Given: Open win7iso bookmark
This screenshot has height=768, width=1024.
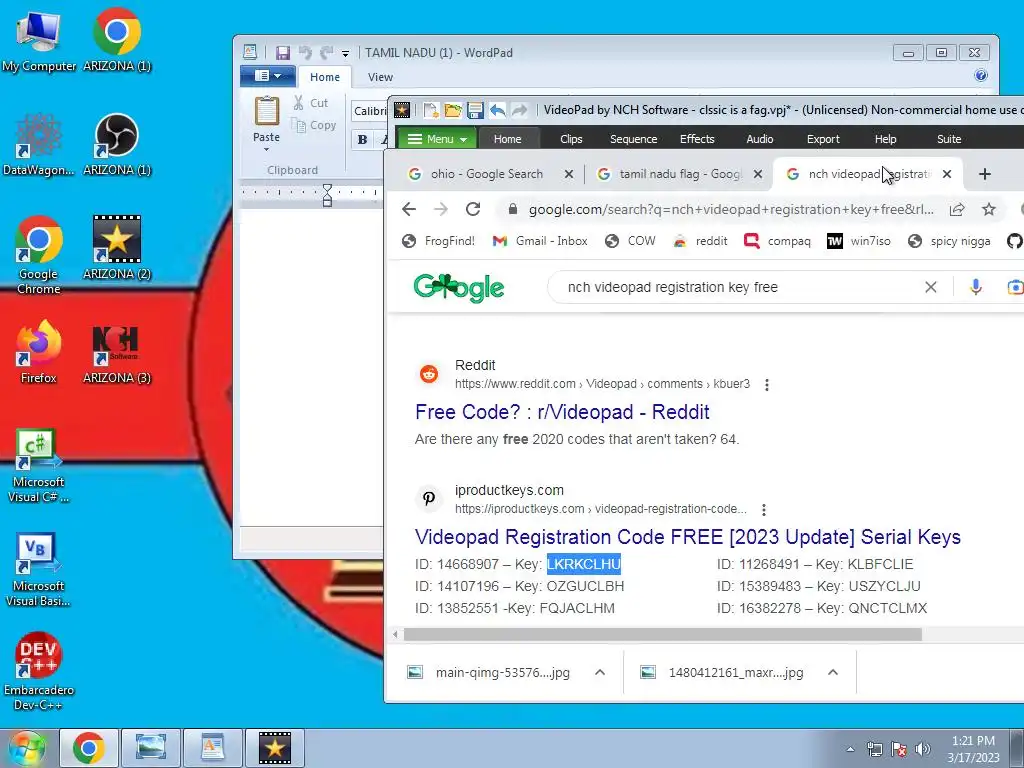Looking at the screenshot, I should [859, 241].
